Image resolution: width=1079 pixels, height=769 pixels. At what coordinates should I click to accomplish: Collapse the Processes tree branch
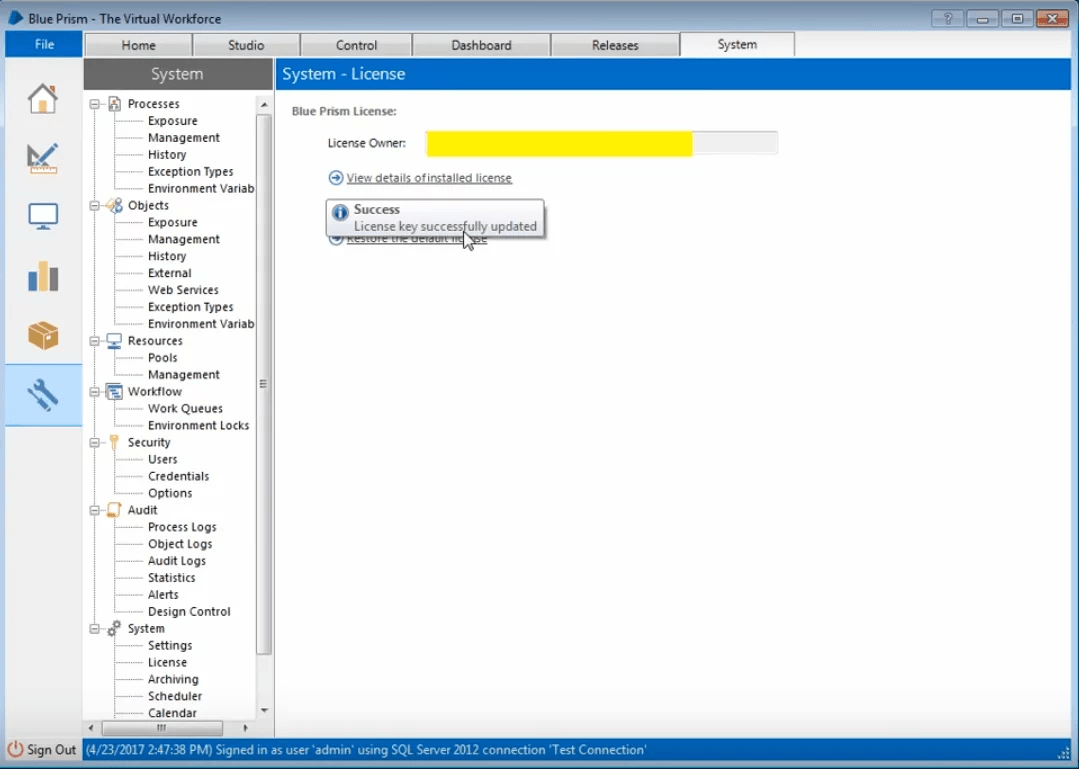95,104
